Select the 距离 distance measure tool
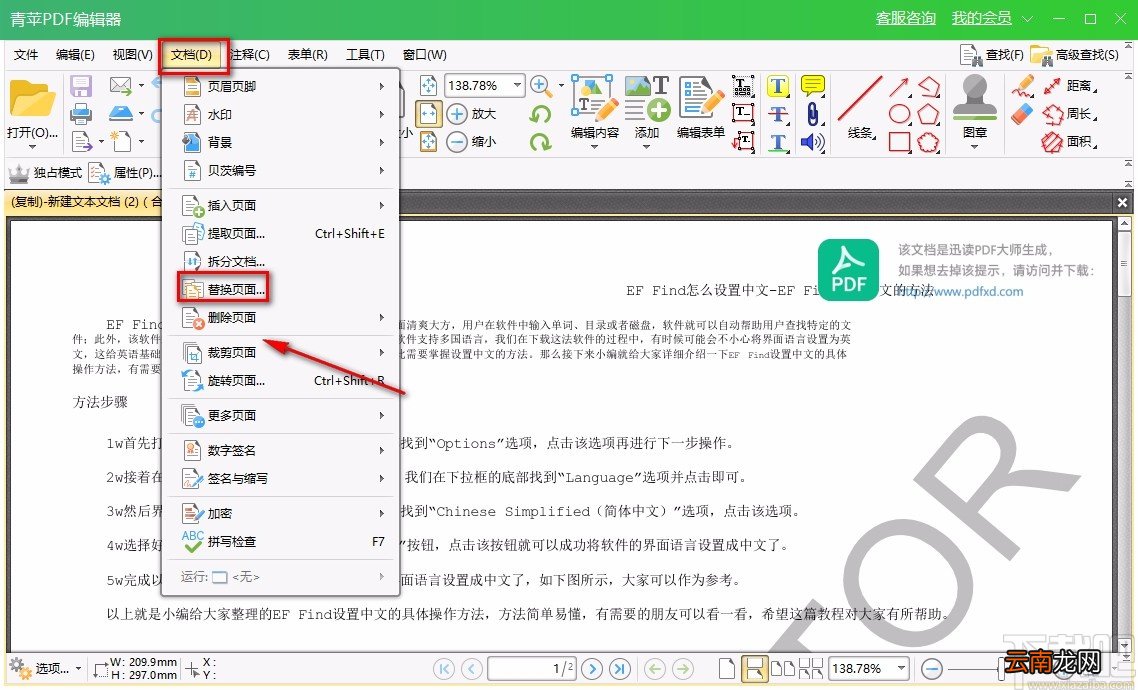 (1071, 86)
